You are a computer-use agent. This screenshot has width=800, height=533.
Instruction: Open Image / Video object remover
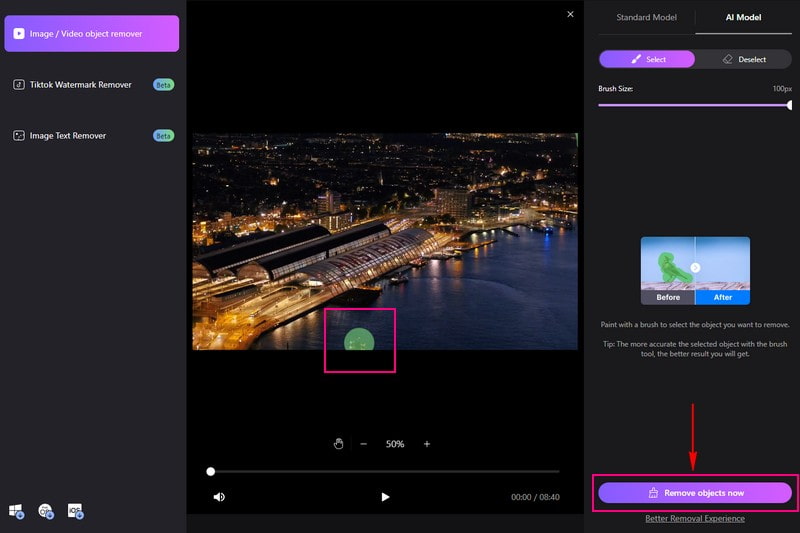pos(92,34)
